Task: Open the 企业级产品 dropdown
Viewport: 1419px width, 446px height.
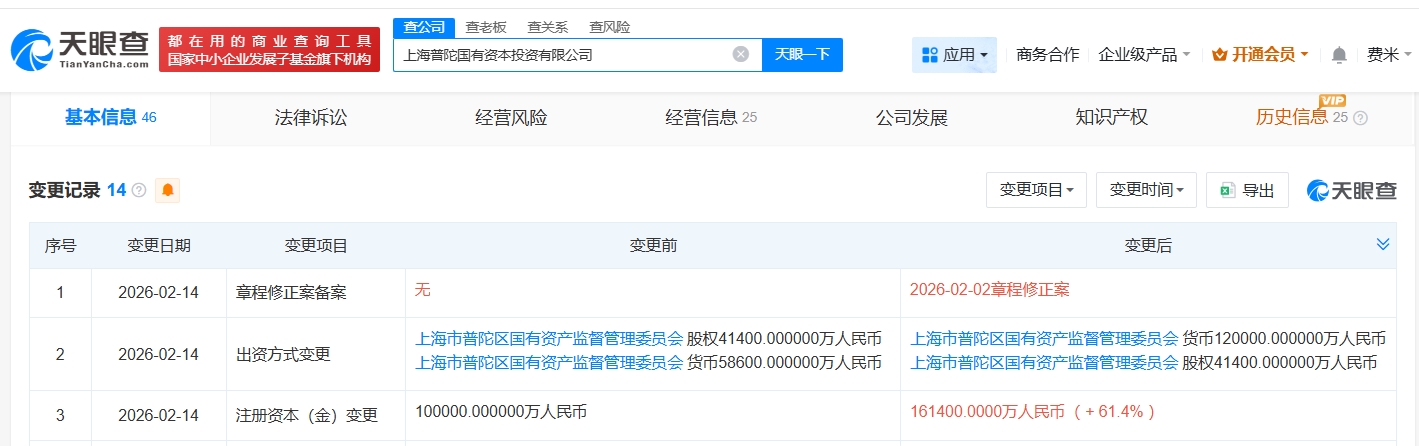Action: point(1144,55)
